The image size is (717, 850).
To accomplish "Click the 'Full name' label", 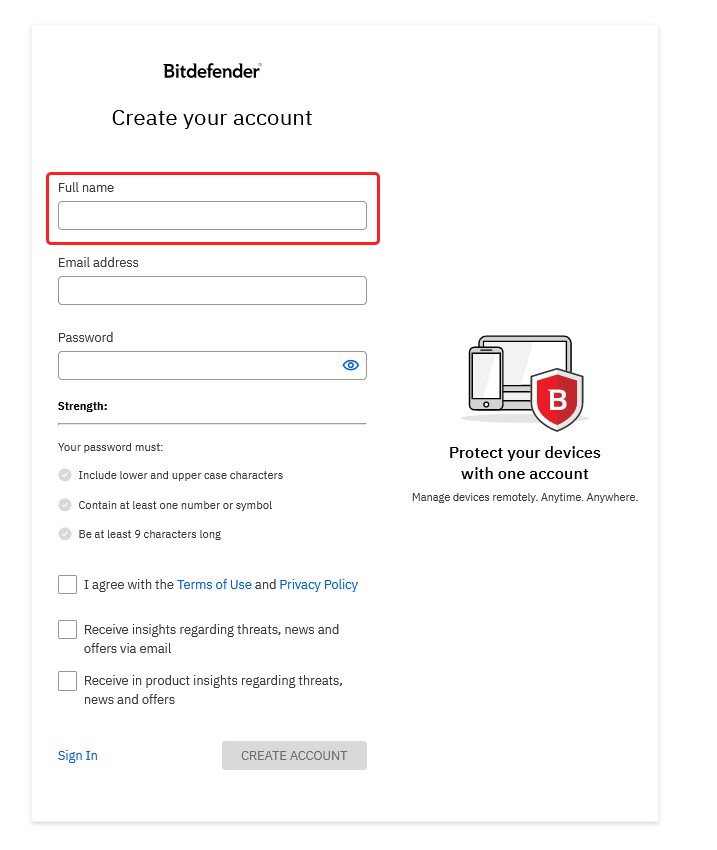I will (x=86, y=188).
